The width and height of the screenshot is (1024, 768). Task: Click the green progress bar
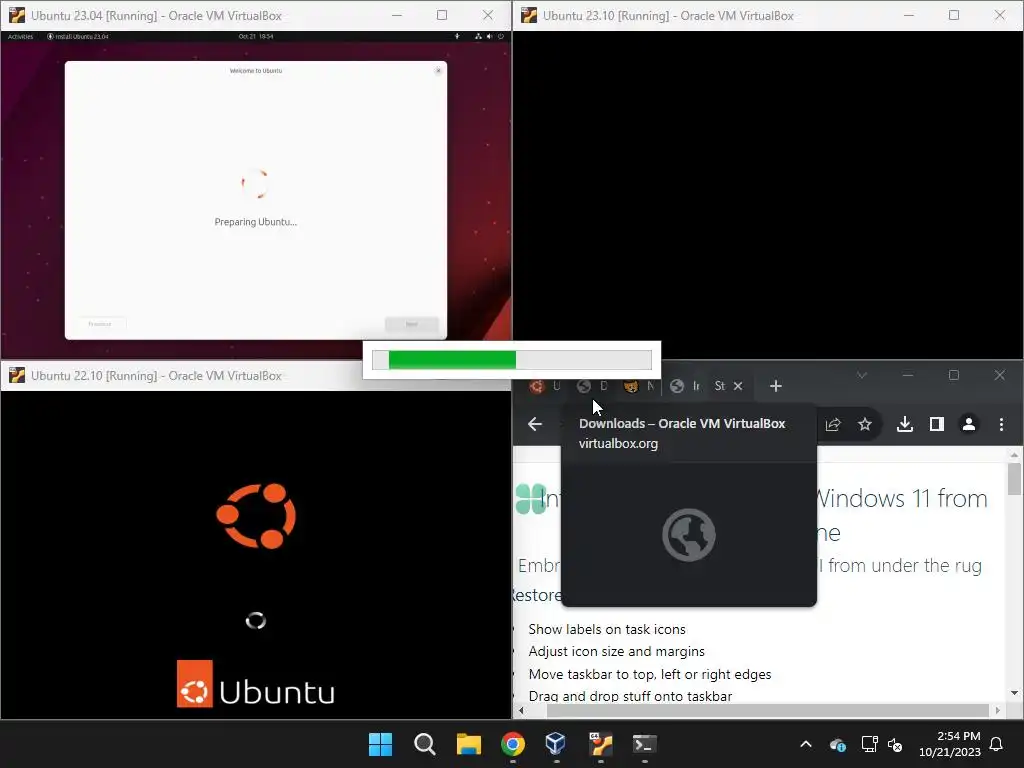tap(452, 360)
